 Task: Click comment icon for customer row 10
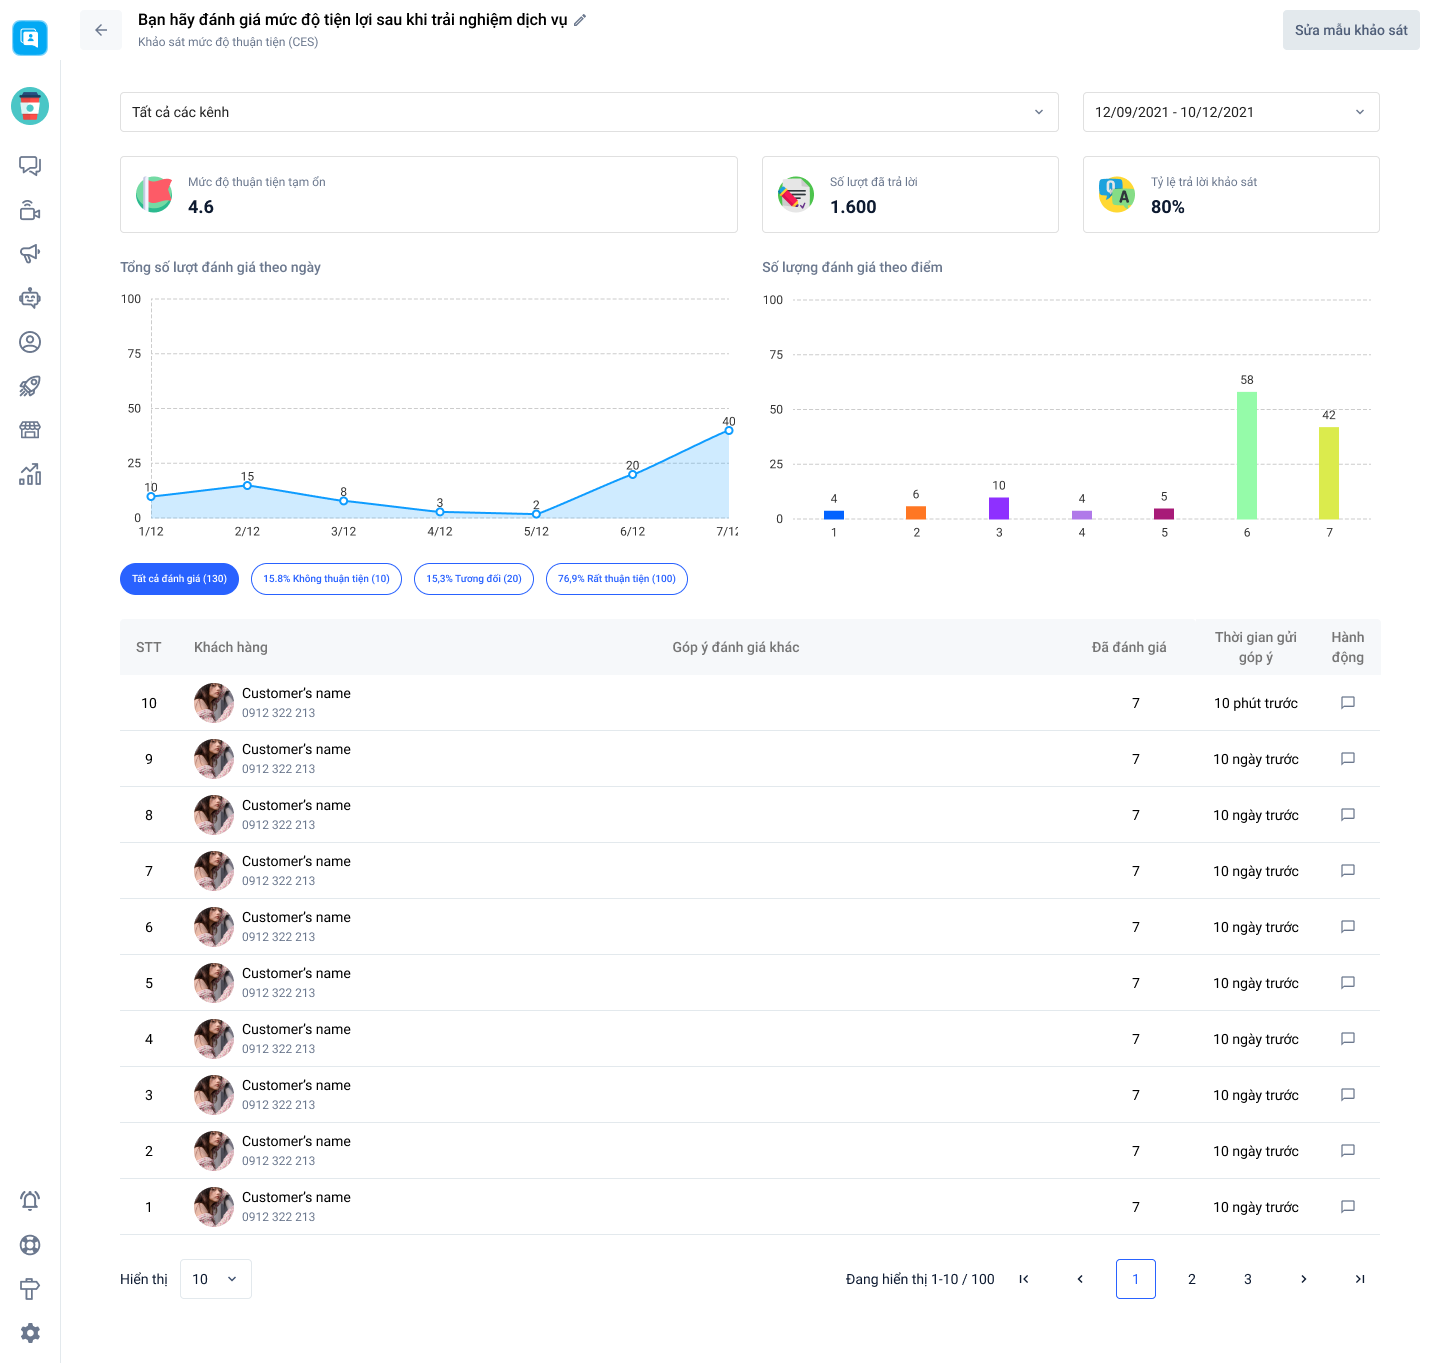tap(1347, 703)
